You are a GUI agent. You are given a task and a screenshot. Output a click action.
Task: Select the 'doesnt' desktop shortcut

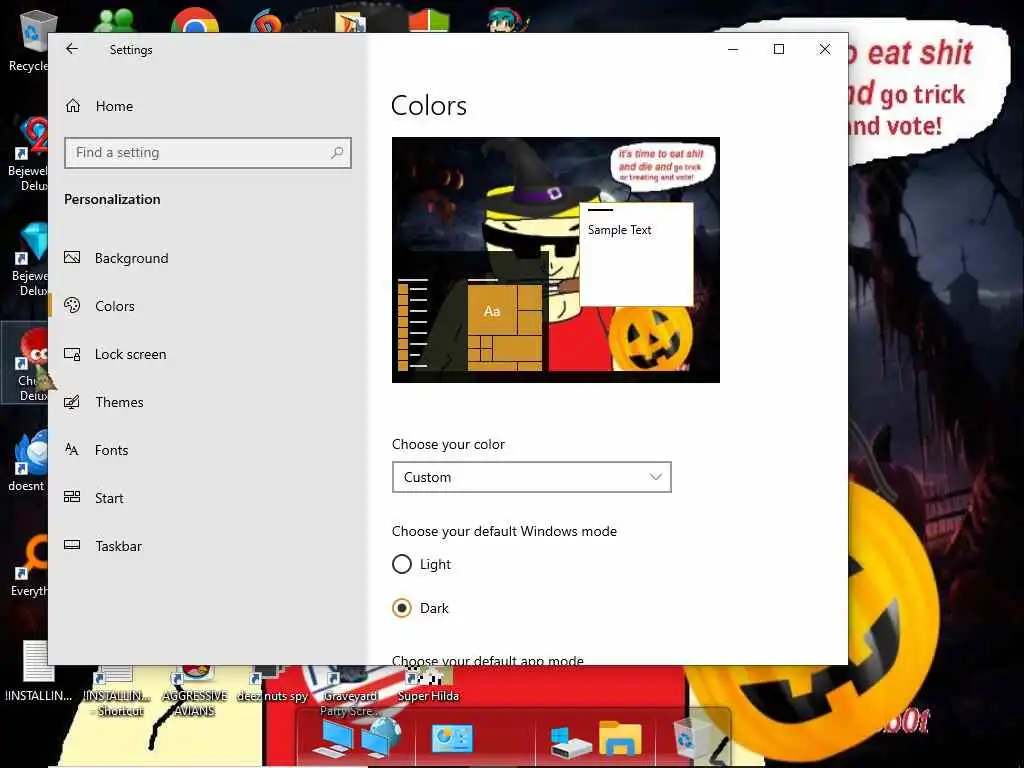(x=27, y=461)
